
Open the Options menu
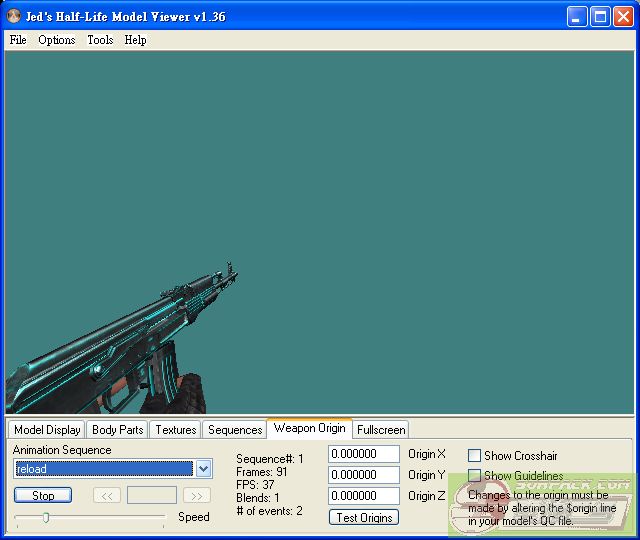57,40
